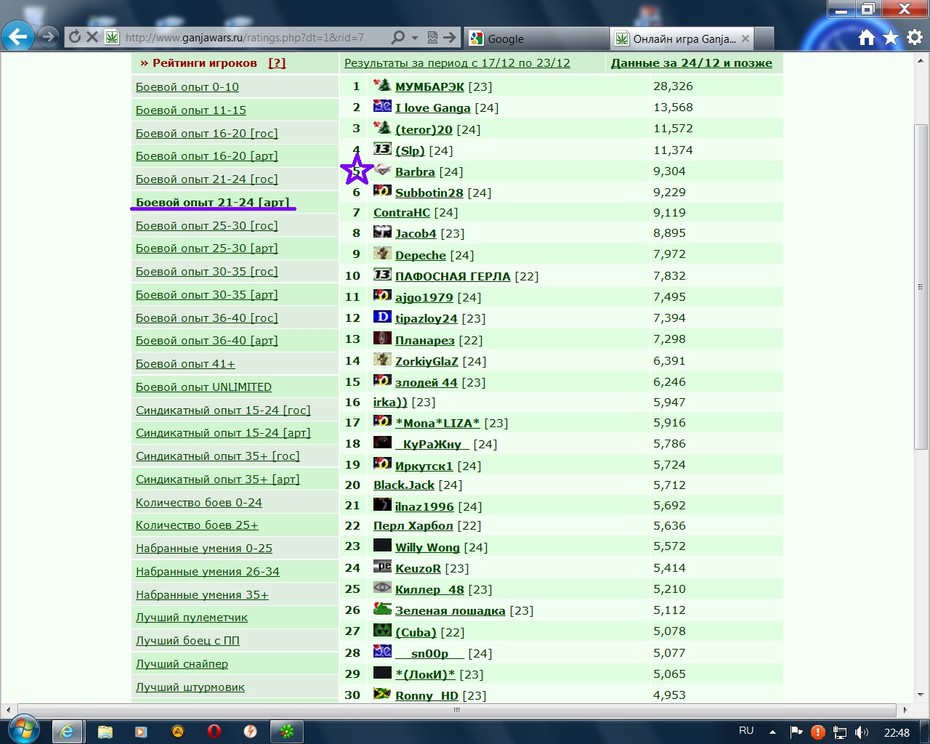Screen dimensions: 930x744
Task: Click the [?] help link beside Рейтинги игроков
Action: [277, 63]
